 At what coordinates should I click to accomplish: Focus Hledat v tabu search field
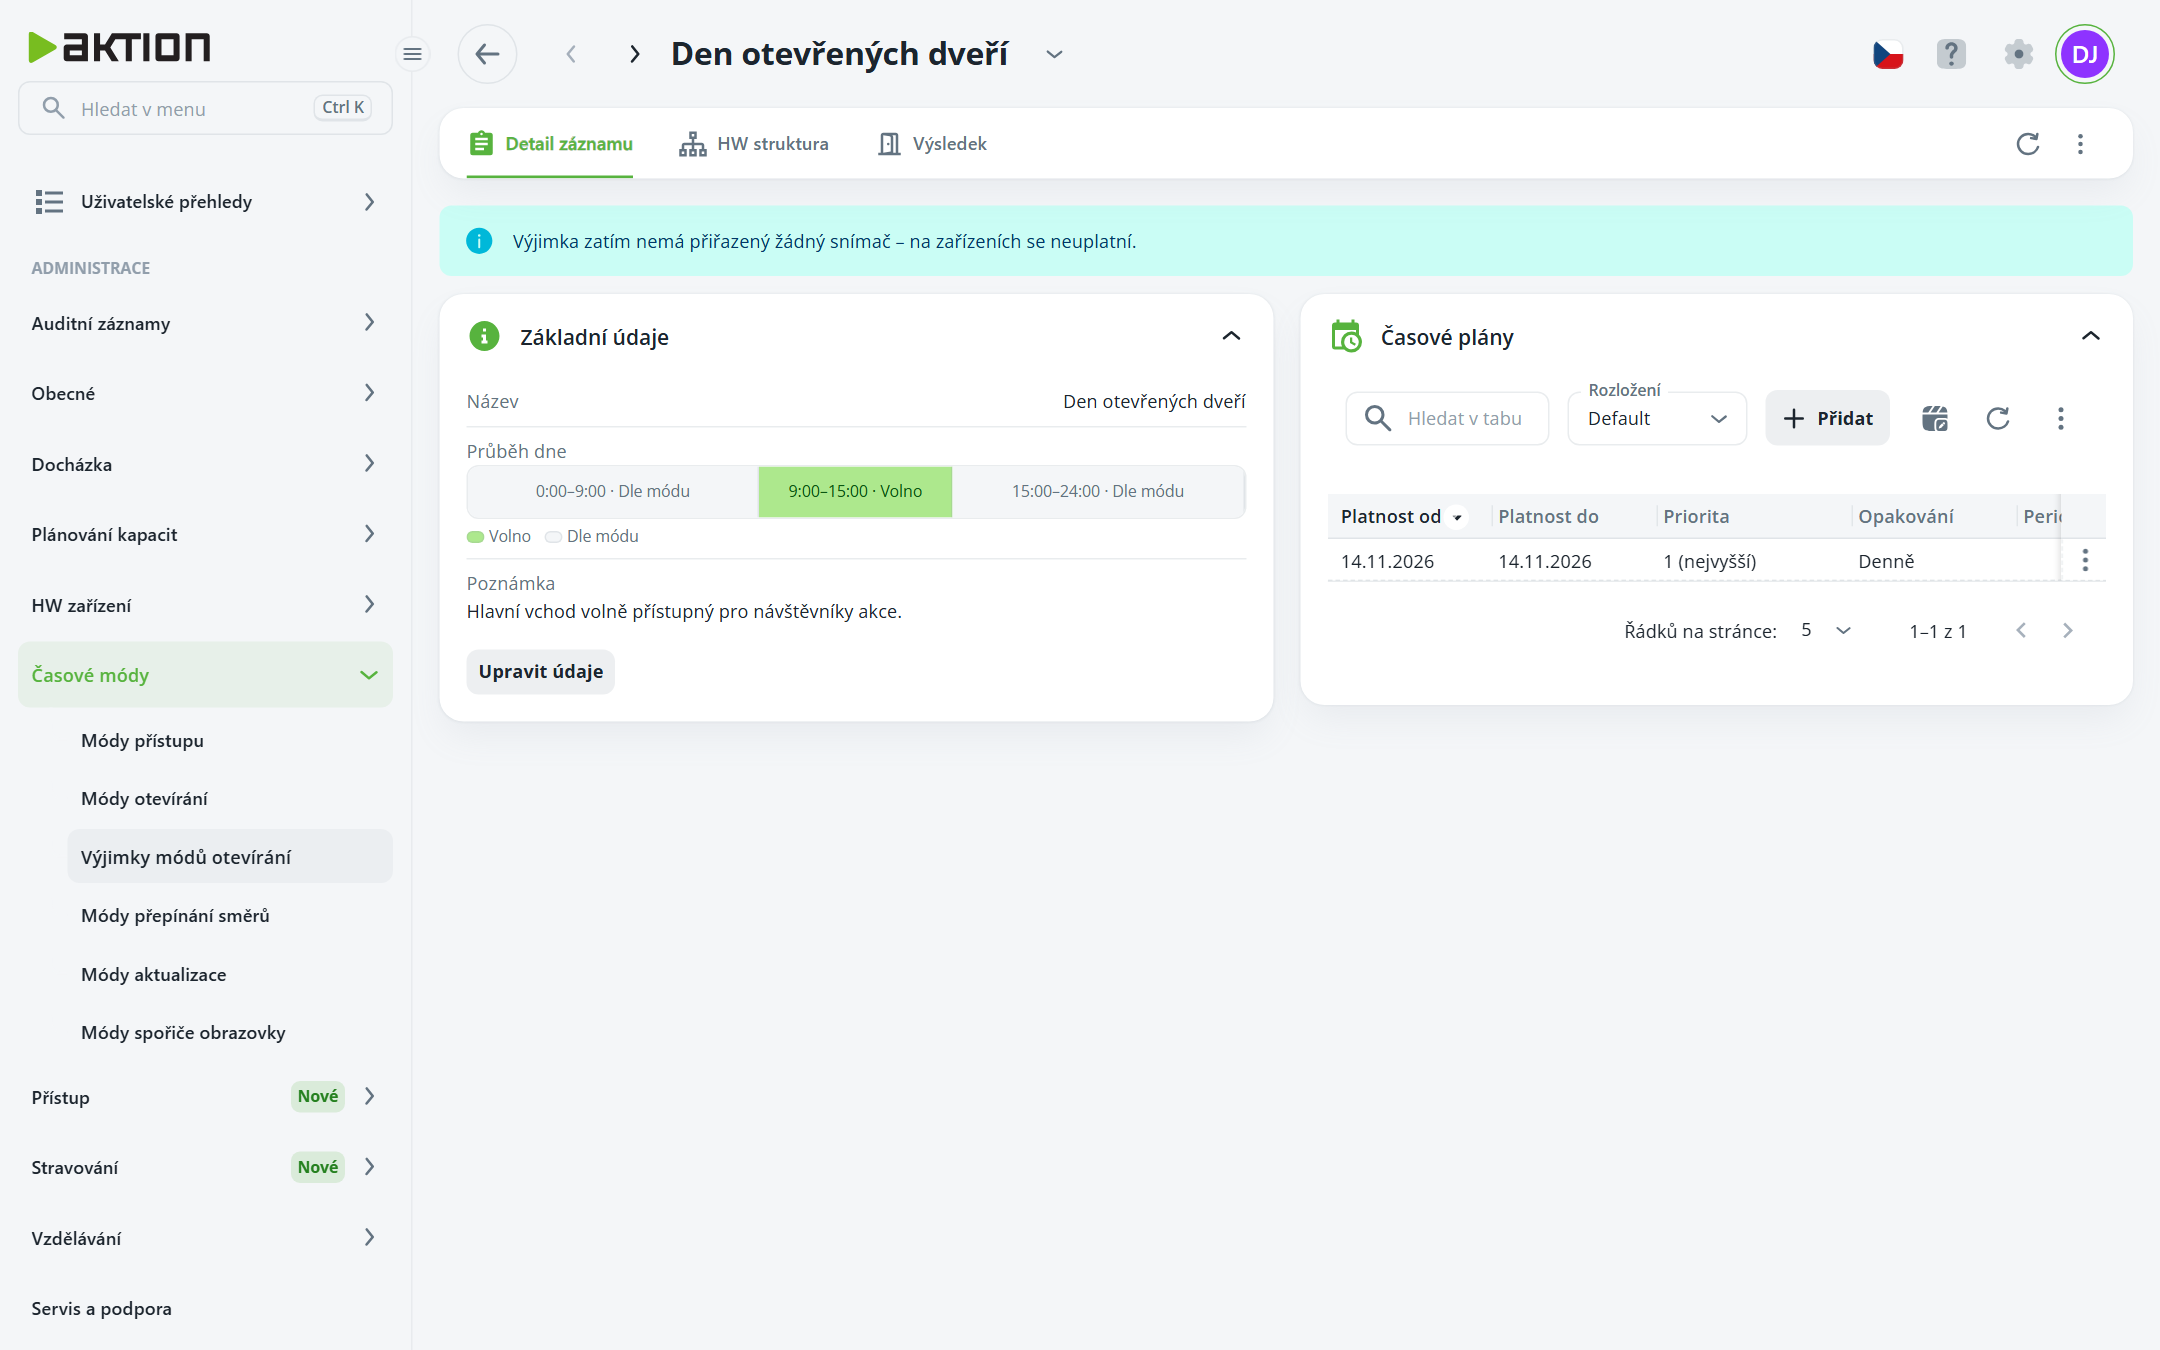(x=1447, y=418)
